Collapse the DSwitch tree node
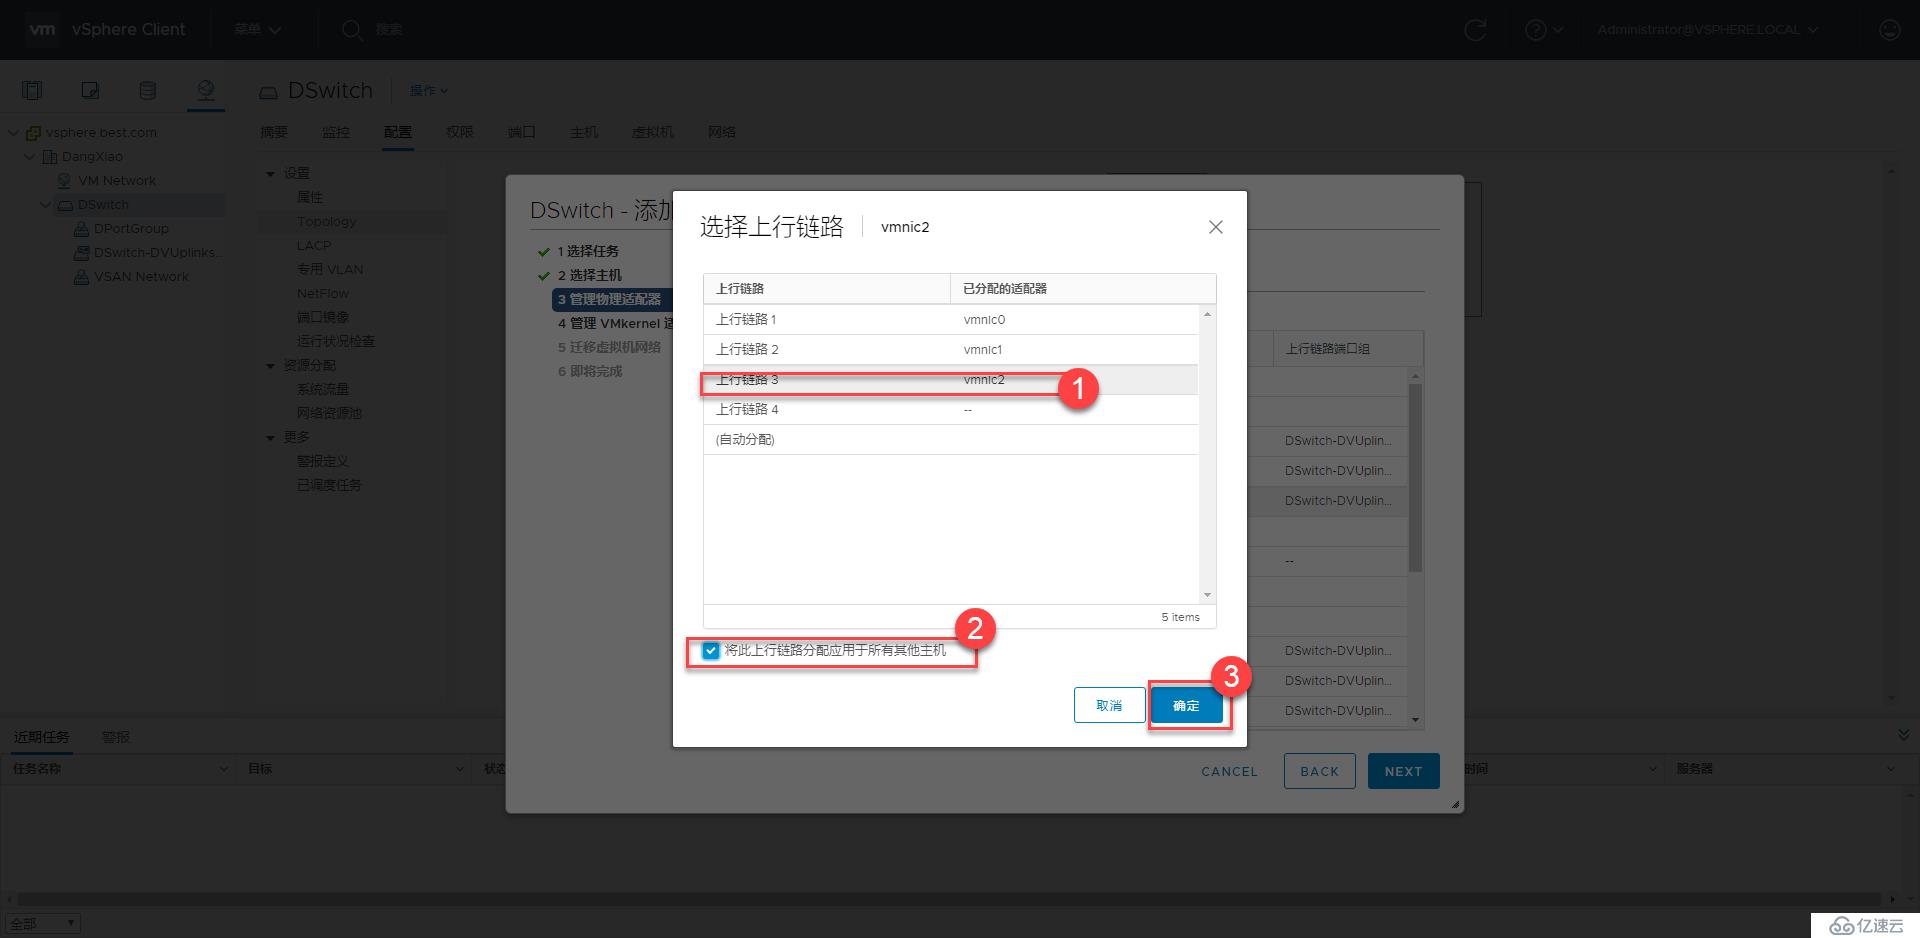1920x938 pixels. (45, 205)
